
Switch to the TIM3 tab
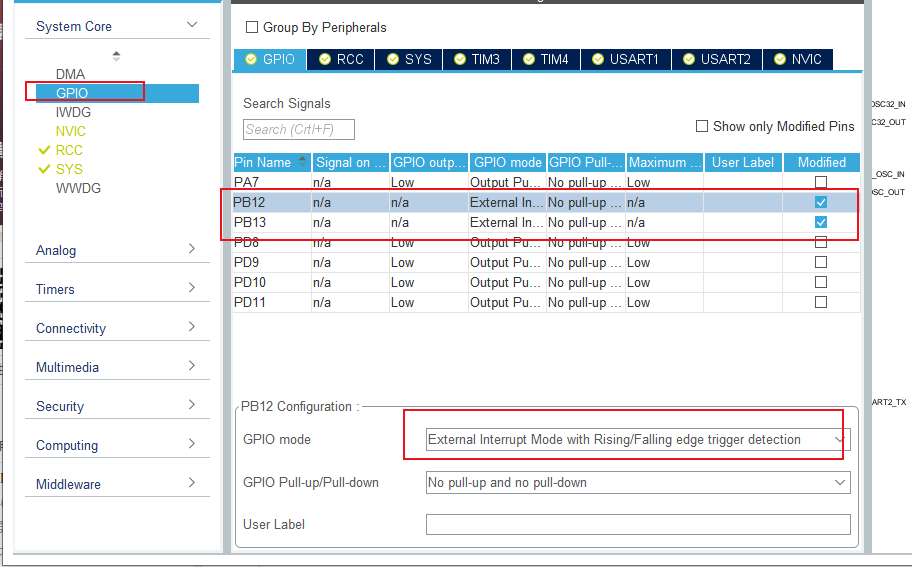point(477,59)
